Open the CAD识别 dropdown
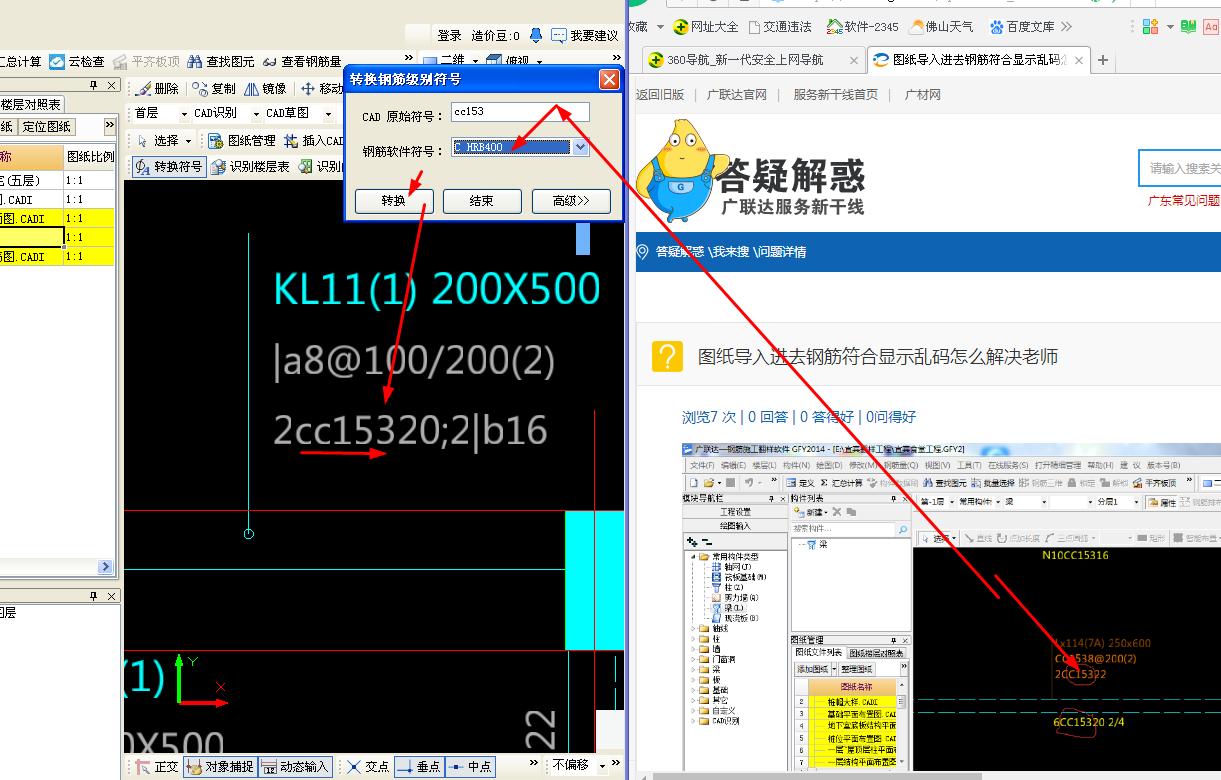The image size is (1221, 780). click(256, 114)
